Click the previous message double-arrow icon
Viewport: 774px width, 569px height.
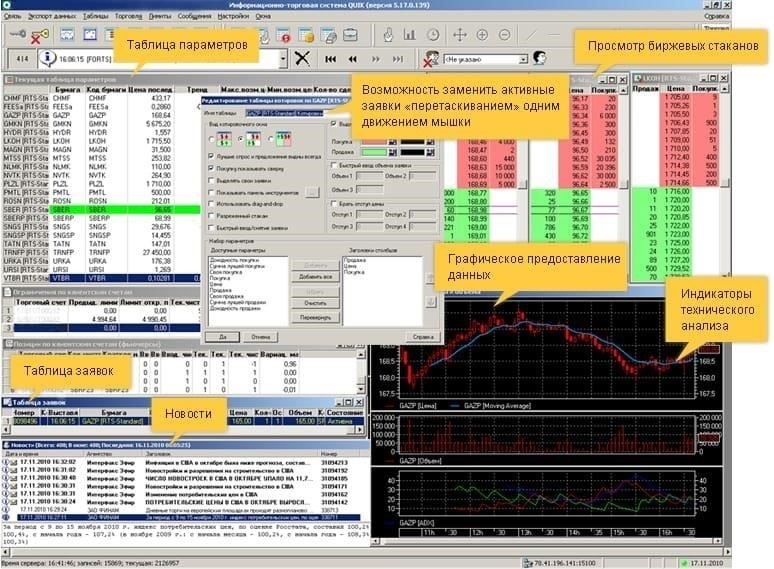tap(352, 59)
